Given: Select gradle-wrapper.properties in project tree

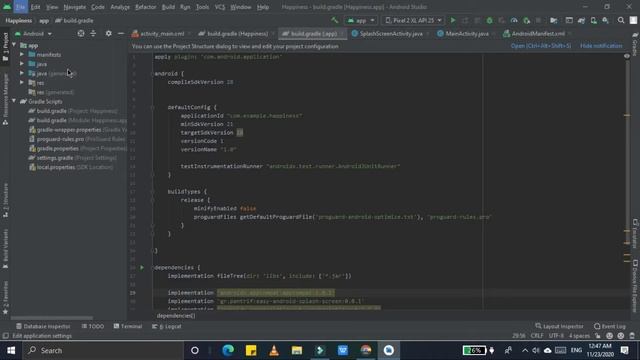Looking at the screenshot, I should point(69,129).
